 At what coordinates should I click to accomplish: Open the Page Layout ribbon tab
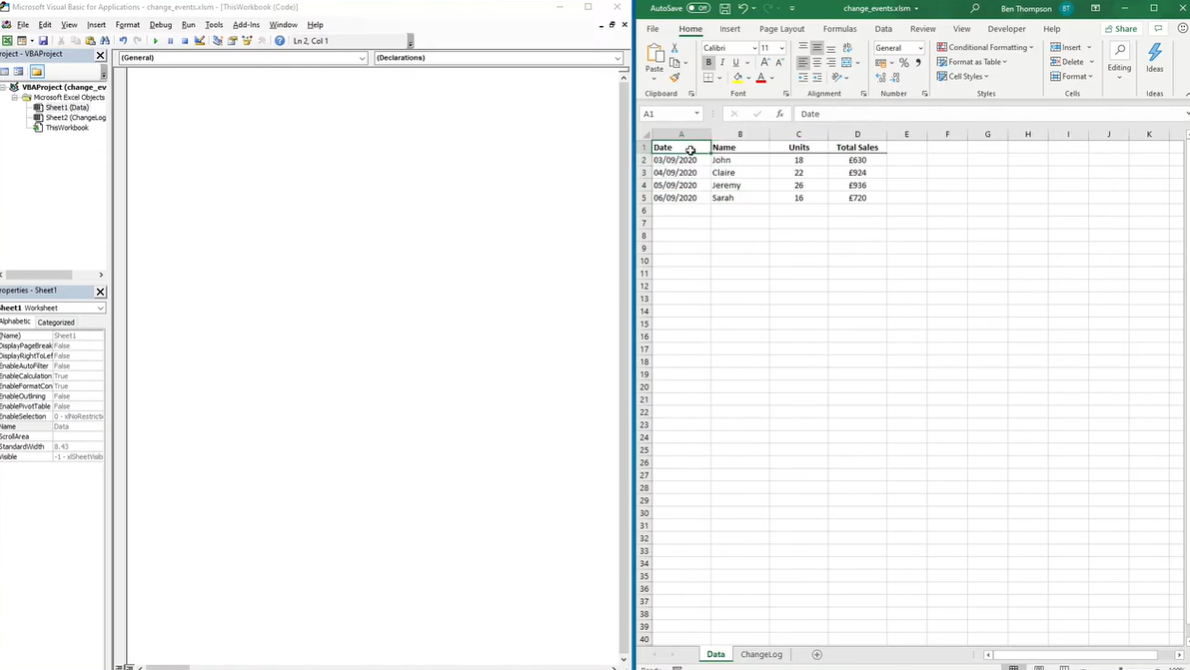[x=782, y=29]
